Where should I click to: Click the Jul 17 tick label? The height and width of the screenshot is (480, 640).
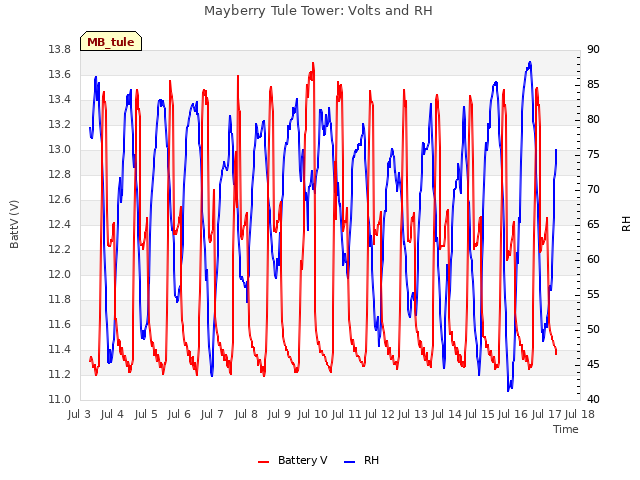[x=547, y=414]
